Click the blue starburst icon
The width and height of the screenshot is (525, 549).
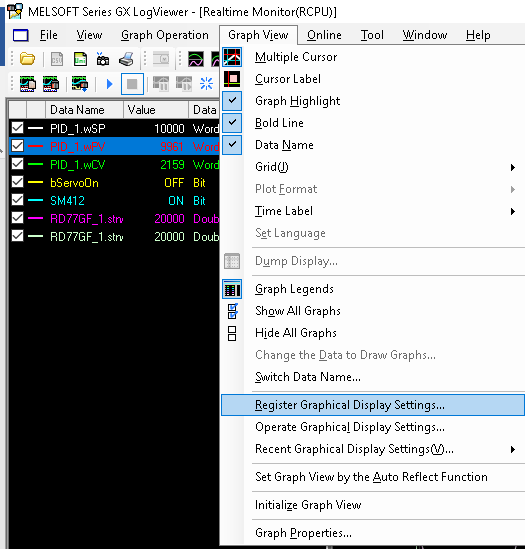click(206, 84)
